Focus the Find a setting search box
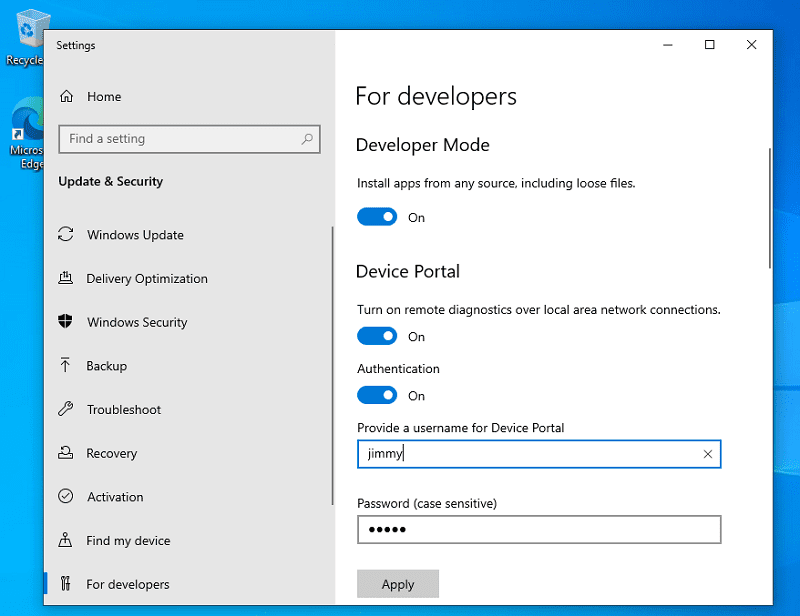 coord(189,139)
